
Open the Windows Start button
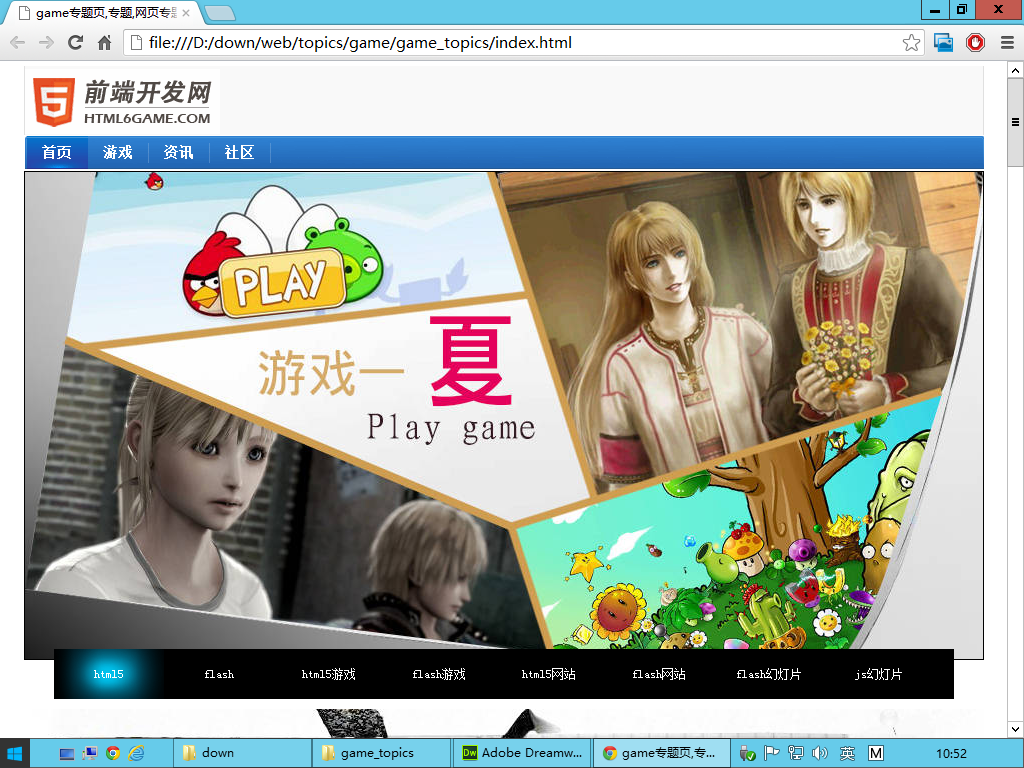(14, 754)
